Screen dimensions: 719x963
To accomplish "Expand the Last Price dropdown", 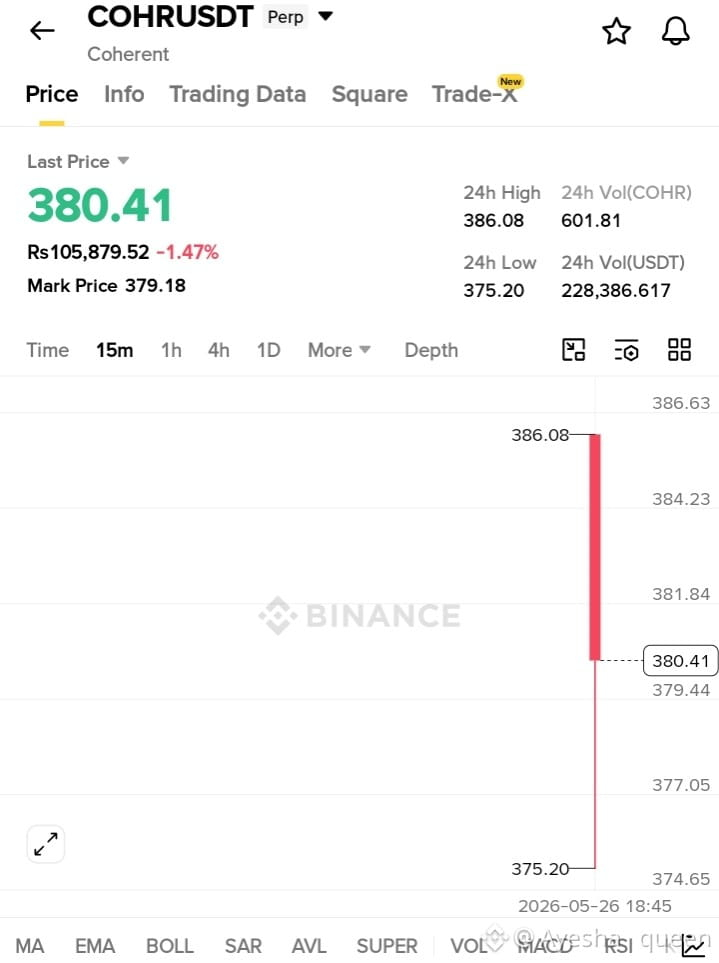I will coord(123,161).
